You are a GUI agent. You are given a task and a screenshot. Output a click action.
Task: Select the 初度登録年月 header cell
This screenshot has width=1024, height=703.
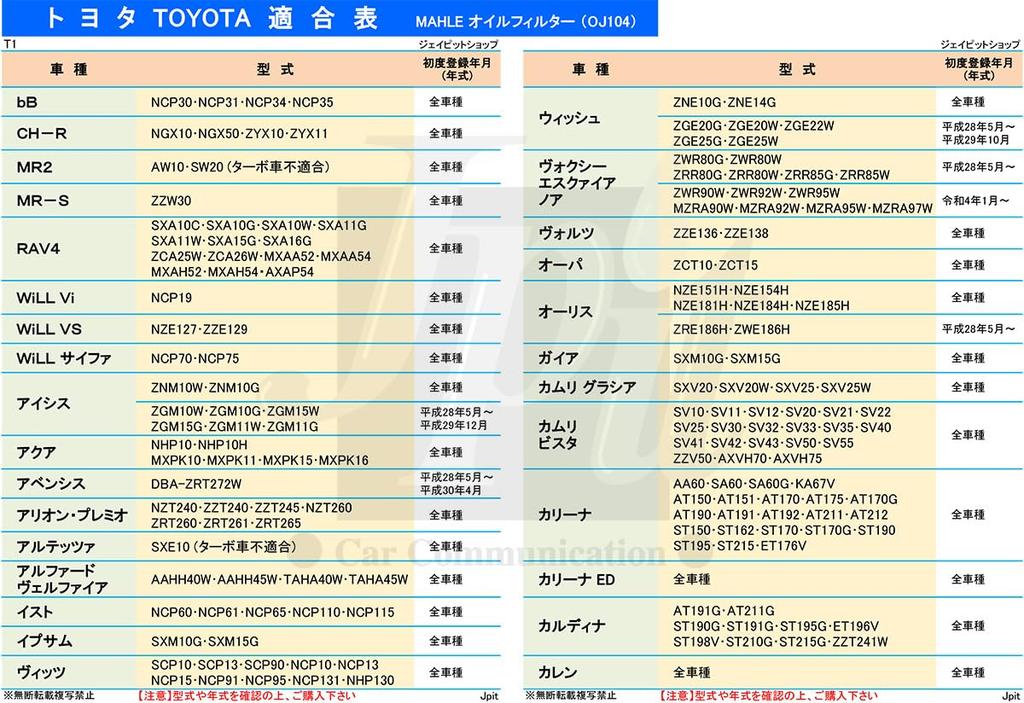pos(457,68)
